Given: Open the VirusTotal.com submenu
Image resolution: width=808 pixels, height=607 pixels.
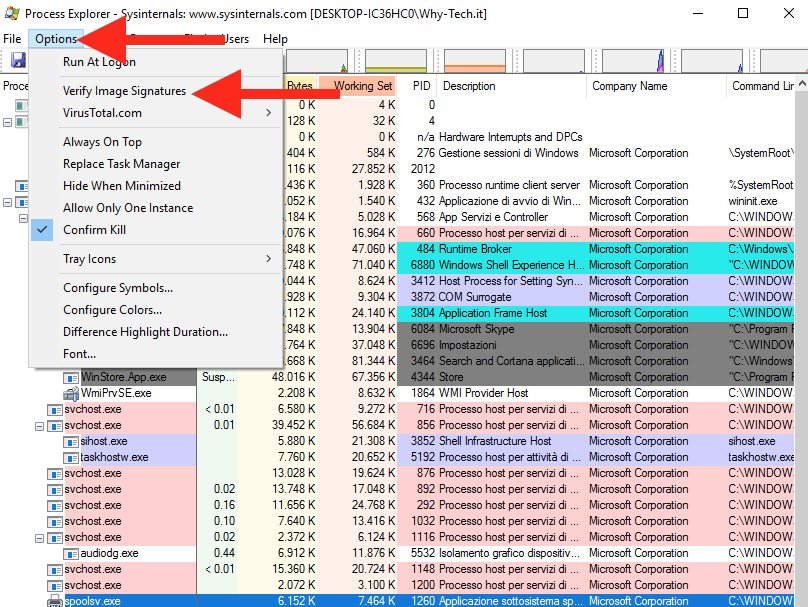Looking at the screenshot, I should click(x=155, y=113).
